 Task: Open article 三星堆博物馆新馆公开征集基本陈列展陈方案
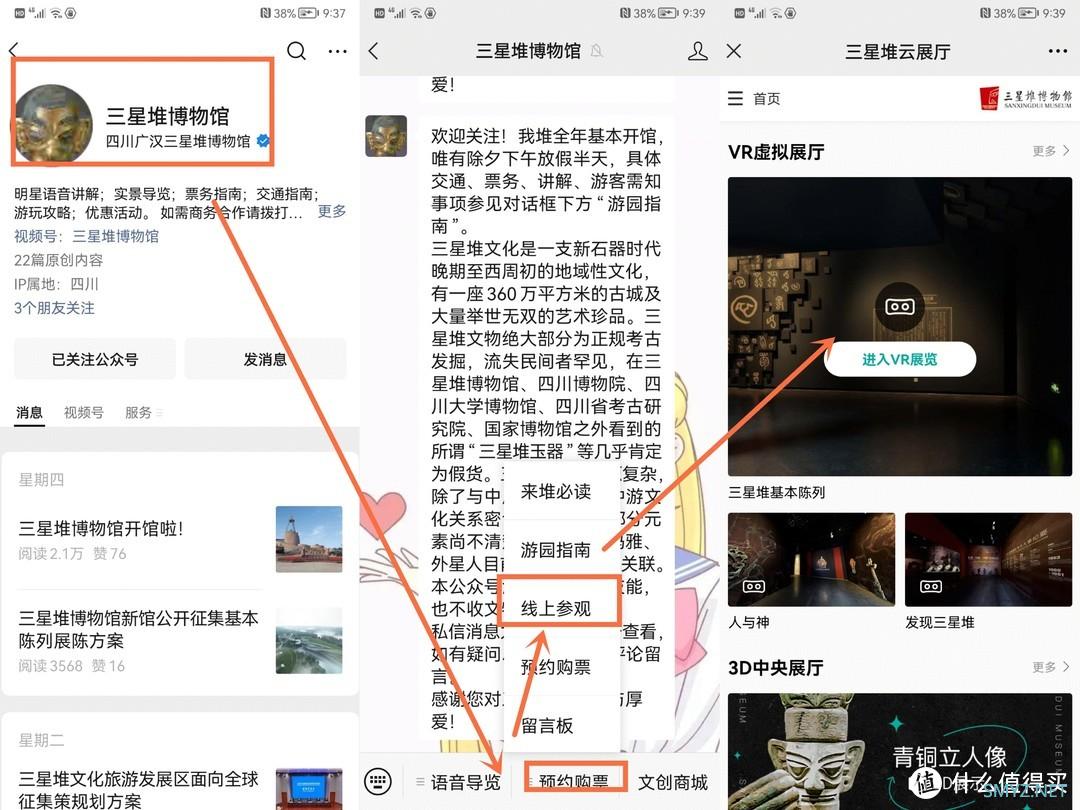tap(138, 629)
